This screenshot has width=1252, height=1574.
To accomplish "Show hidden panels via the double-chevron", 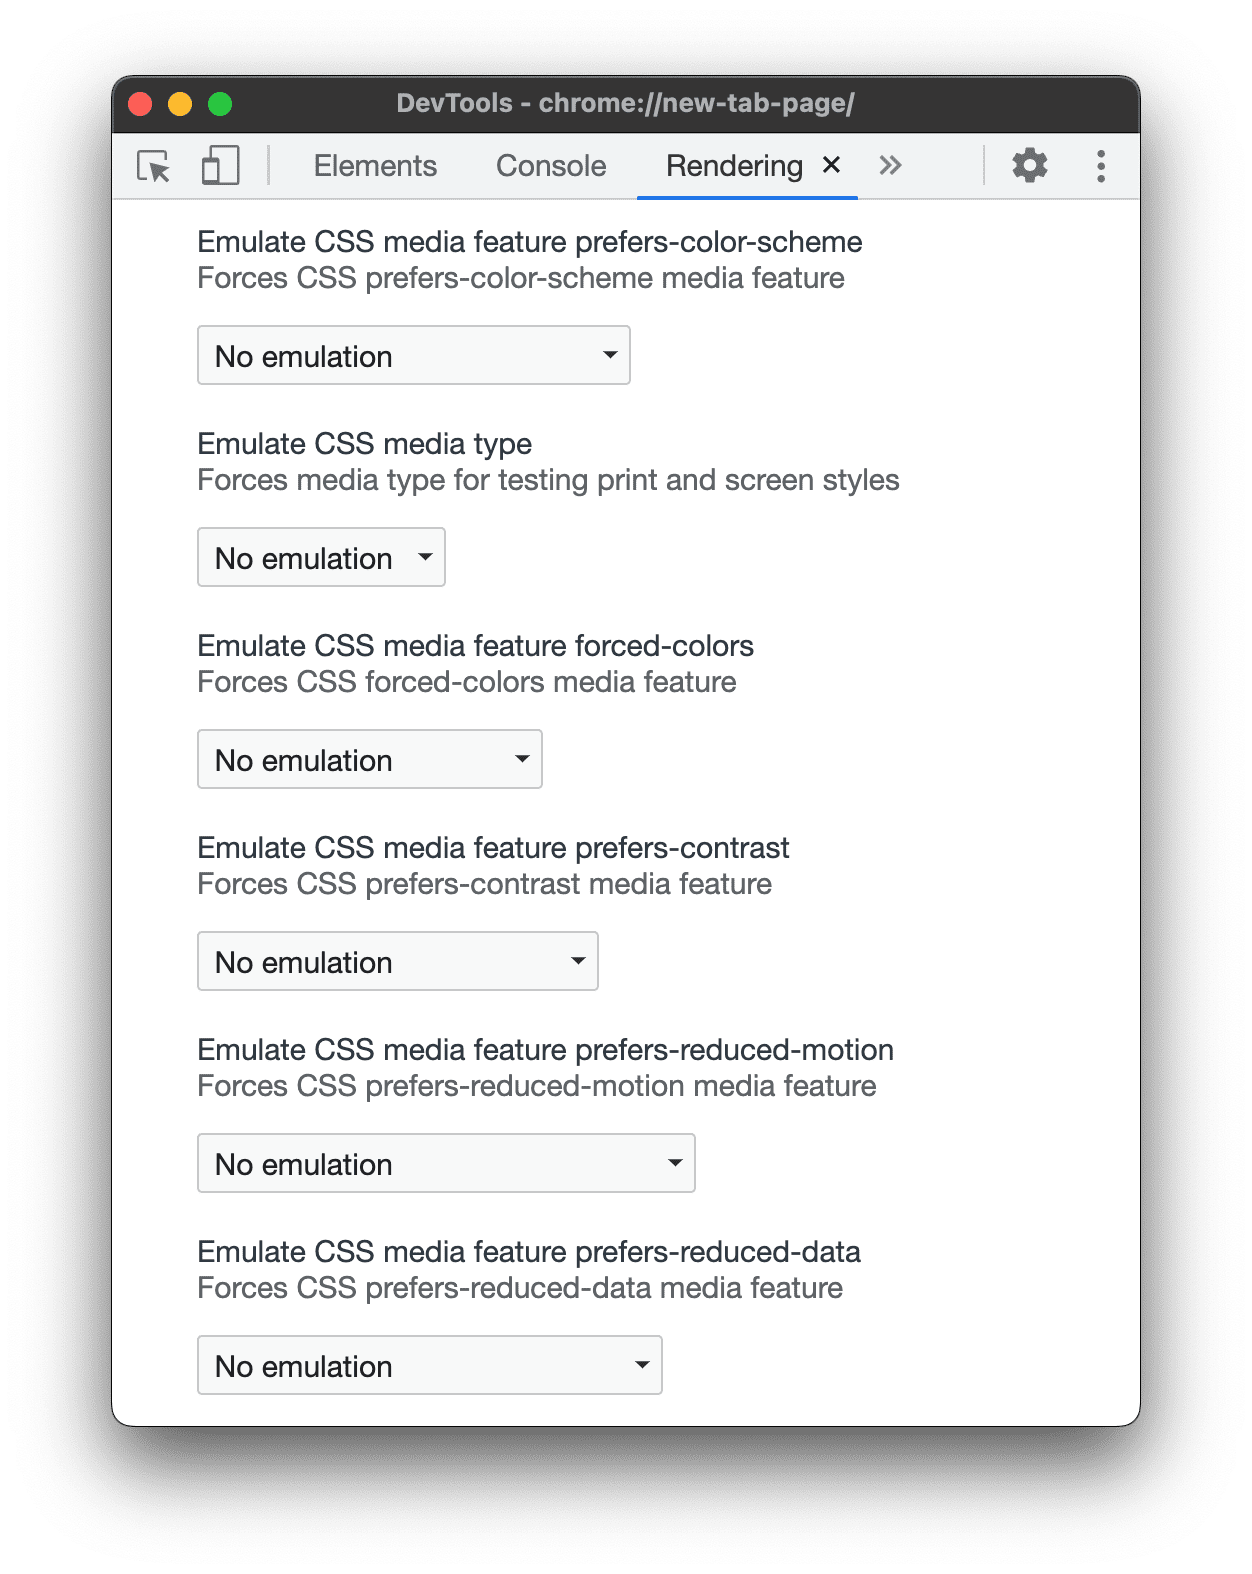I will tap(890, 165).
